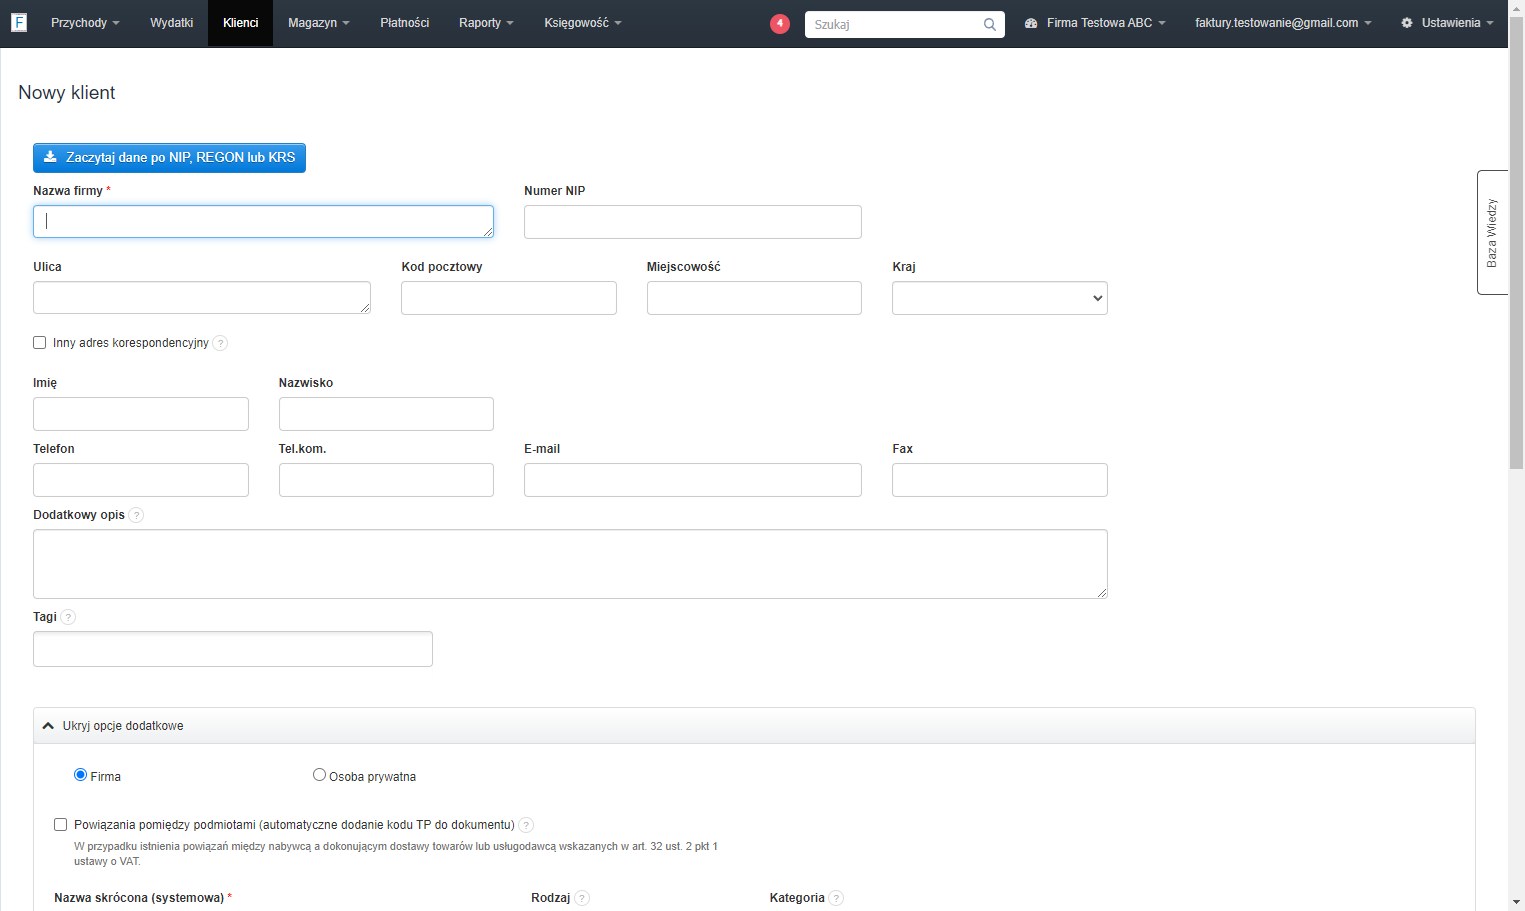
Task: Open the Płatności menu item
Action: 405,23
